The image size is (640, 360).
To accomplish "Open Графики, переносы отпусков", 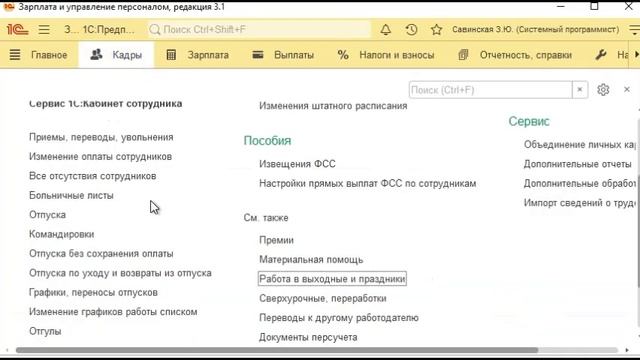I will pos(93,292).
